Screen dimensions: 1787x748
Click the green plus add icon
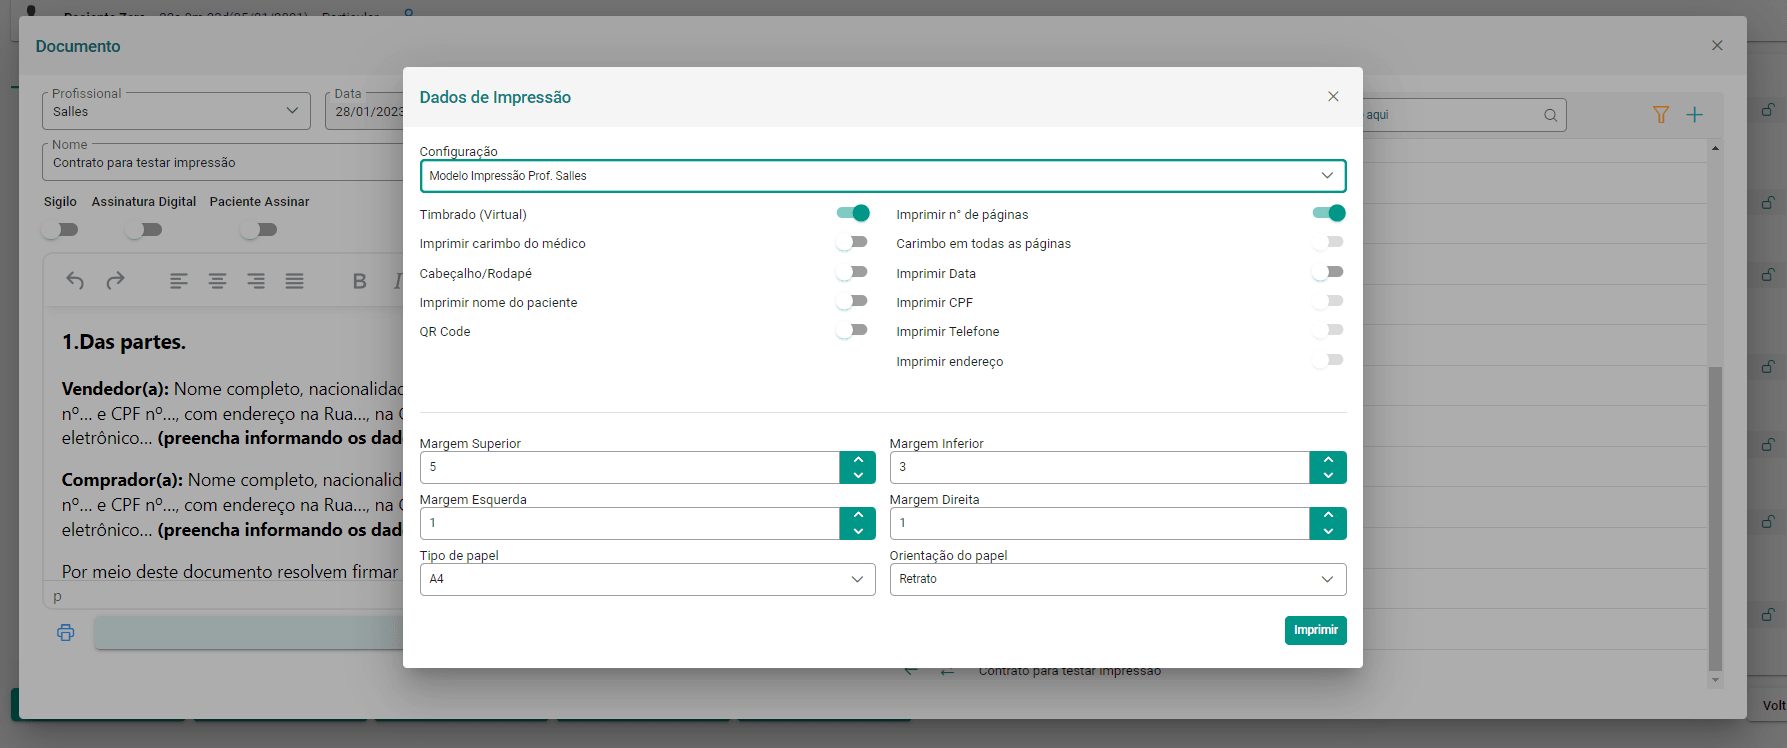pos(1694,115)
